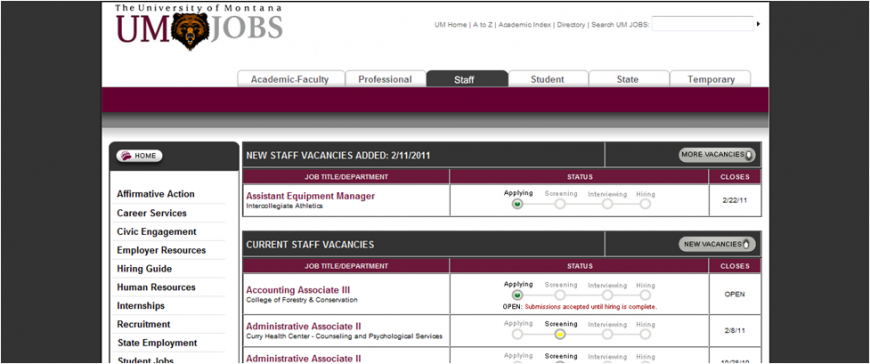Open the Academic Index link
Image resolution: width=870 pixels, height=364 pixels.
click(x=525, y=25)
